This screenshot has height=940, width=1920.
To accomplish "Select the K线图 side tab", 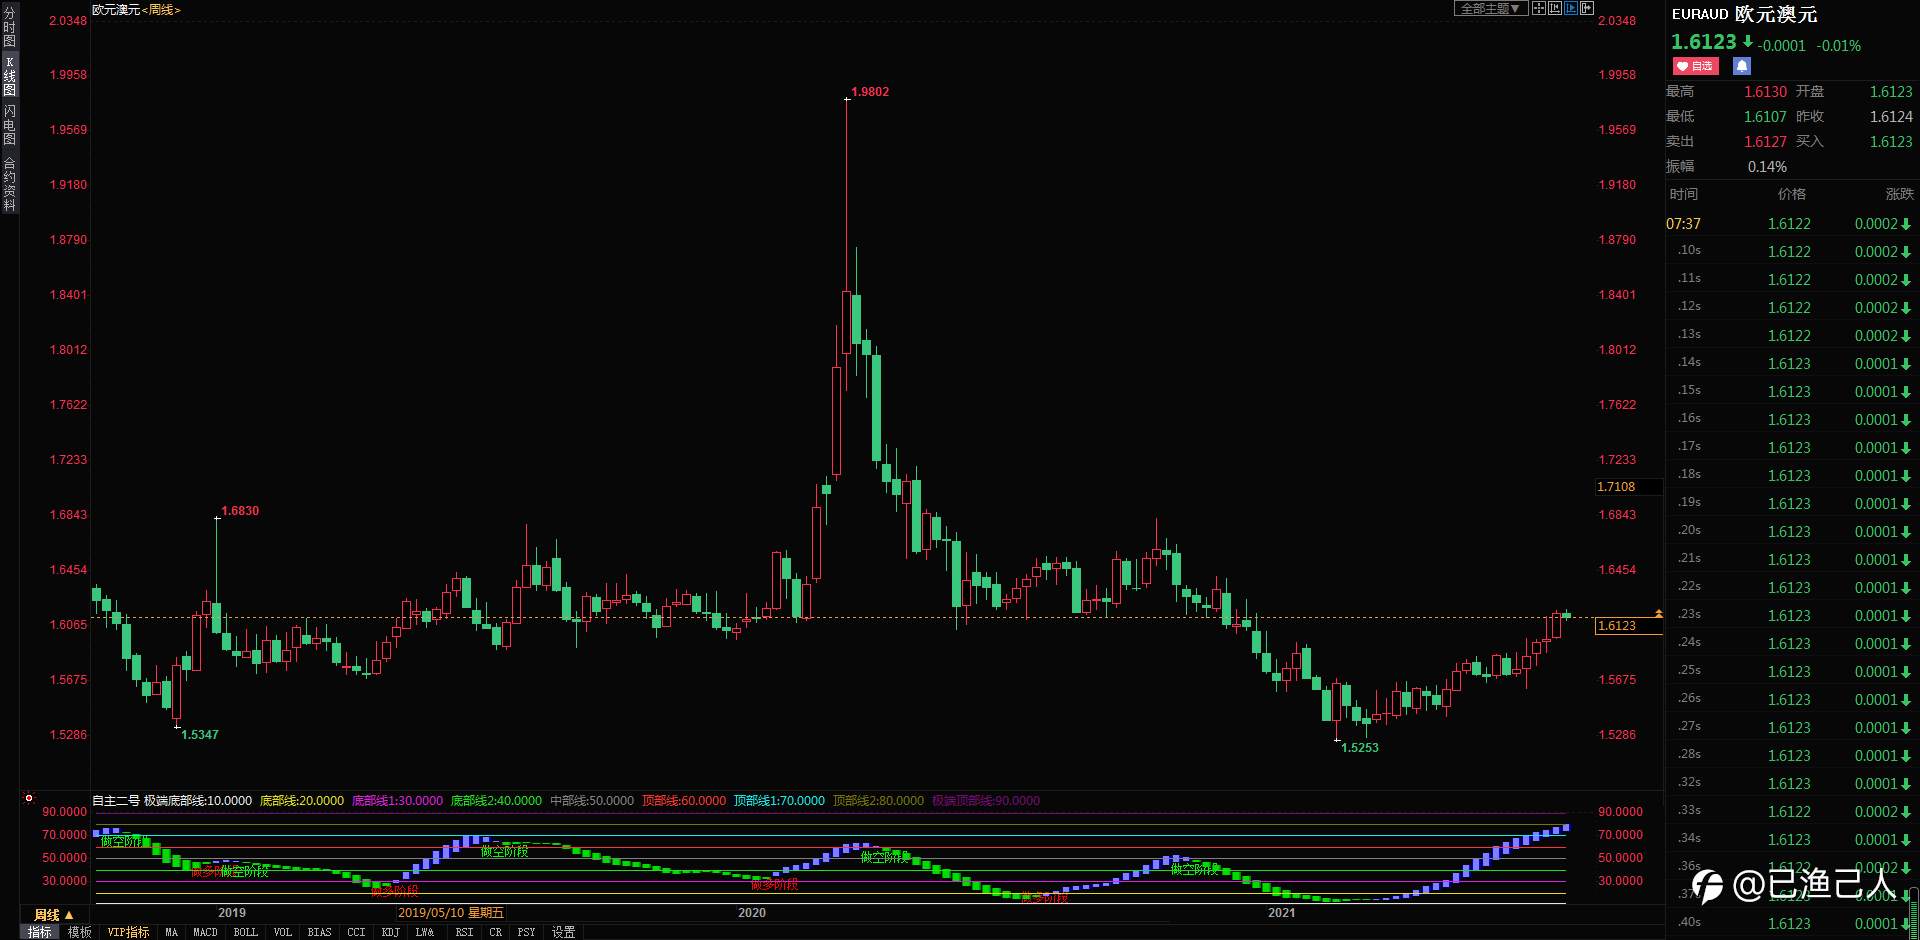I will click(9, 76).
